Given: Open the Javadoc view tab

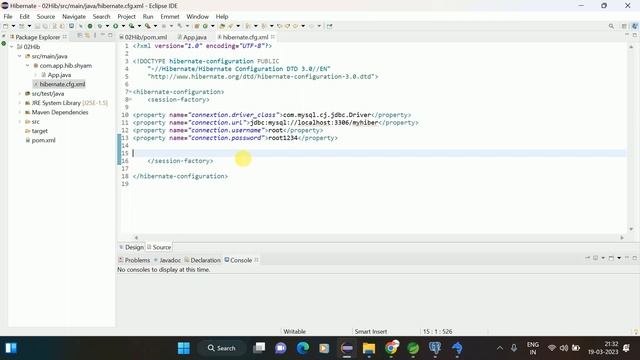Looking at the screenshot, I should [167, 260].
